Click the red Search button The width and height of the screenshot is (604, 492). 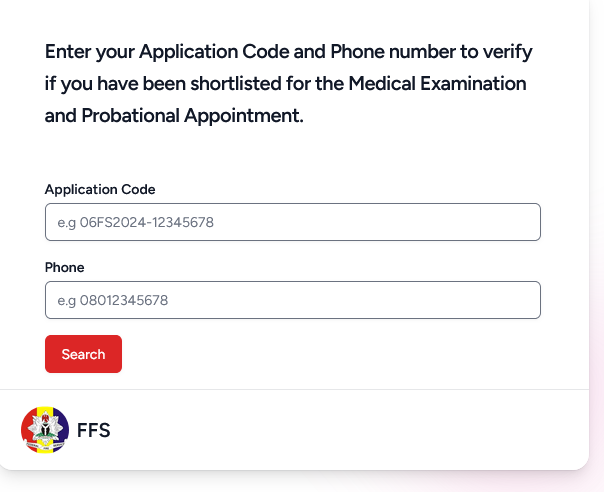(83, 354)
